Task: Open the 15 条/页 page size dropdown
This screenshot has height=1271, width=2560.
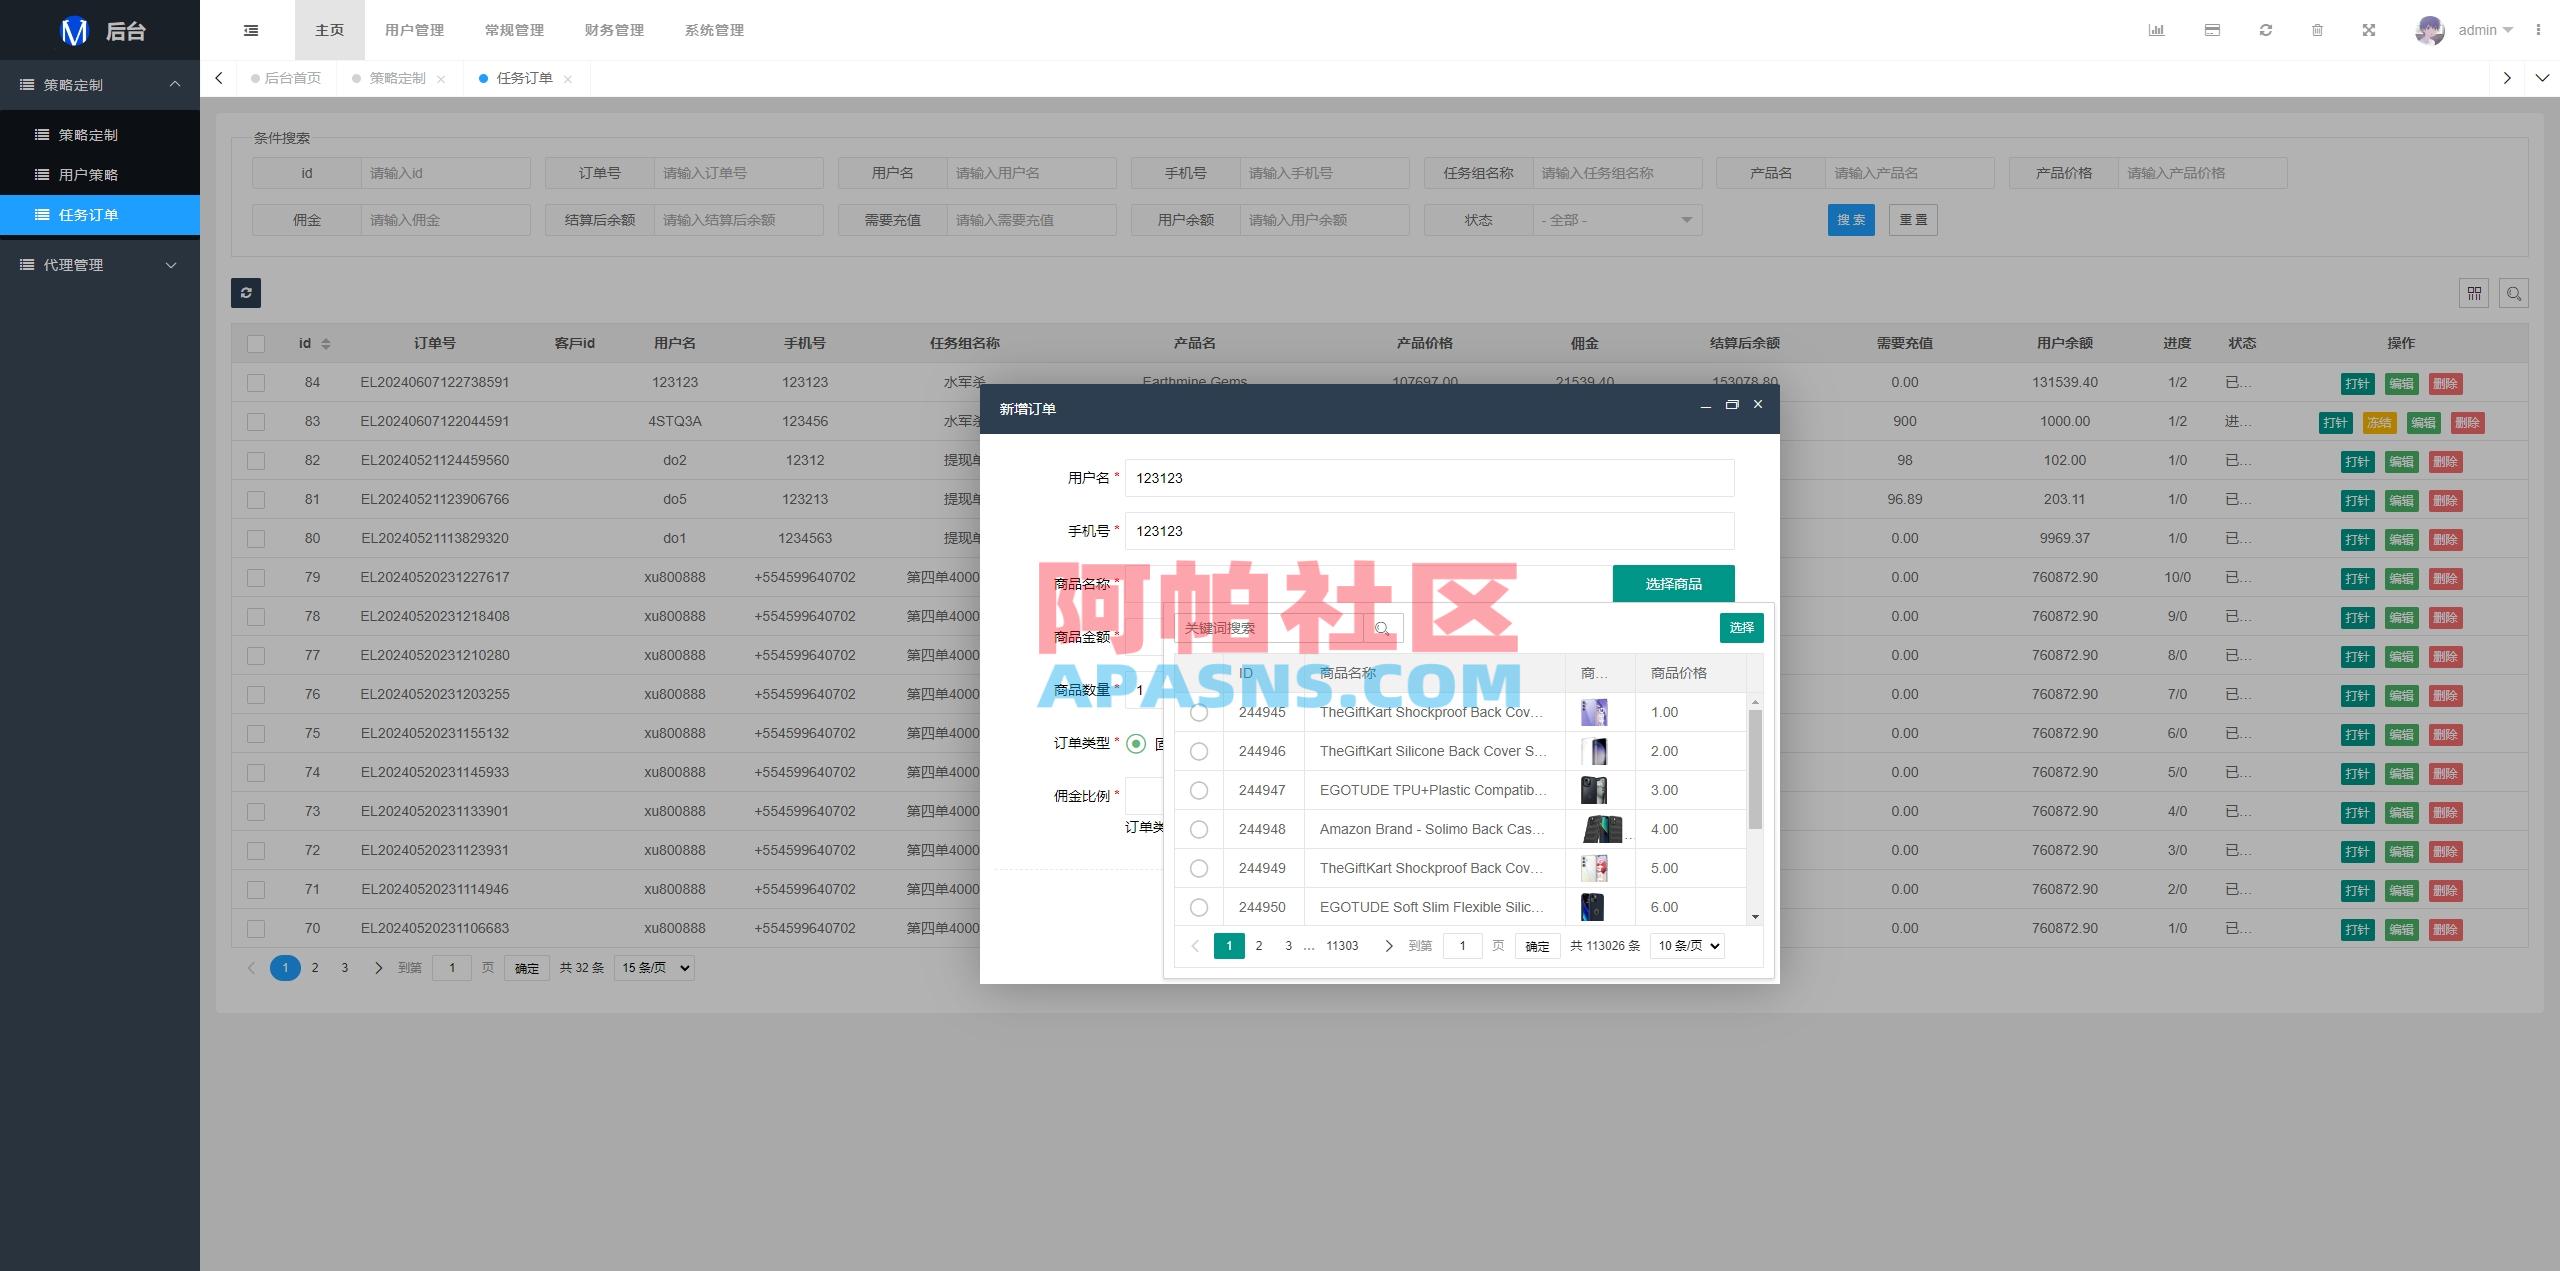Action: (653, 967)
